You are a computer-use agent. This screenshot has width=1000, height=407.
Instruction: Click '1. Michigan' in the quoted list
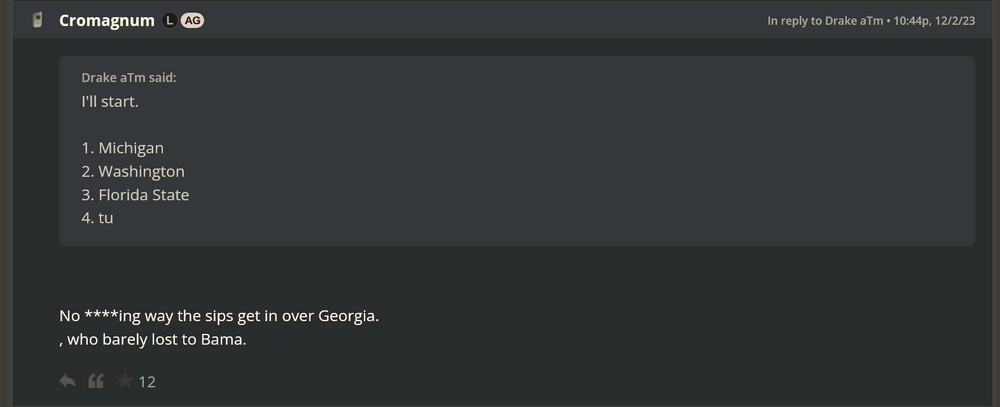tap(123, 148)
